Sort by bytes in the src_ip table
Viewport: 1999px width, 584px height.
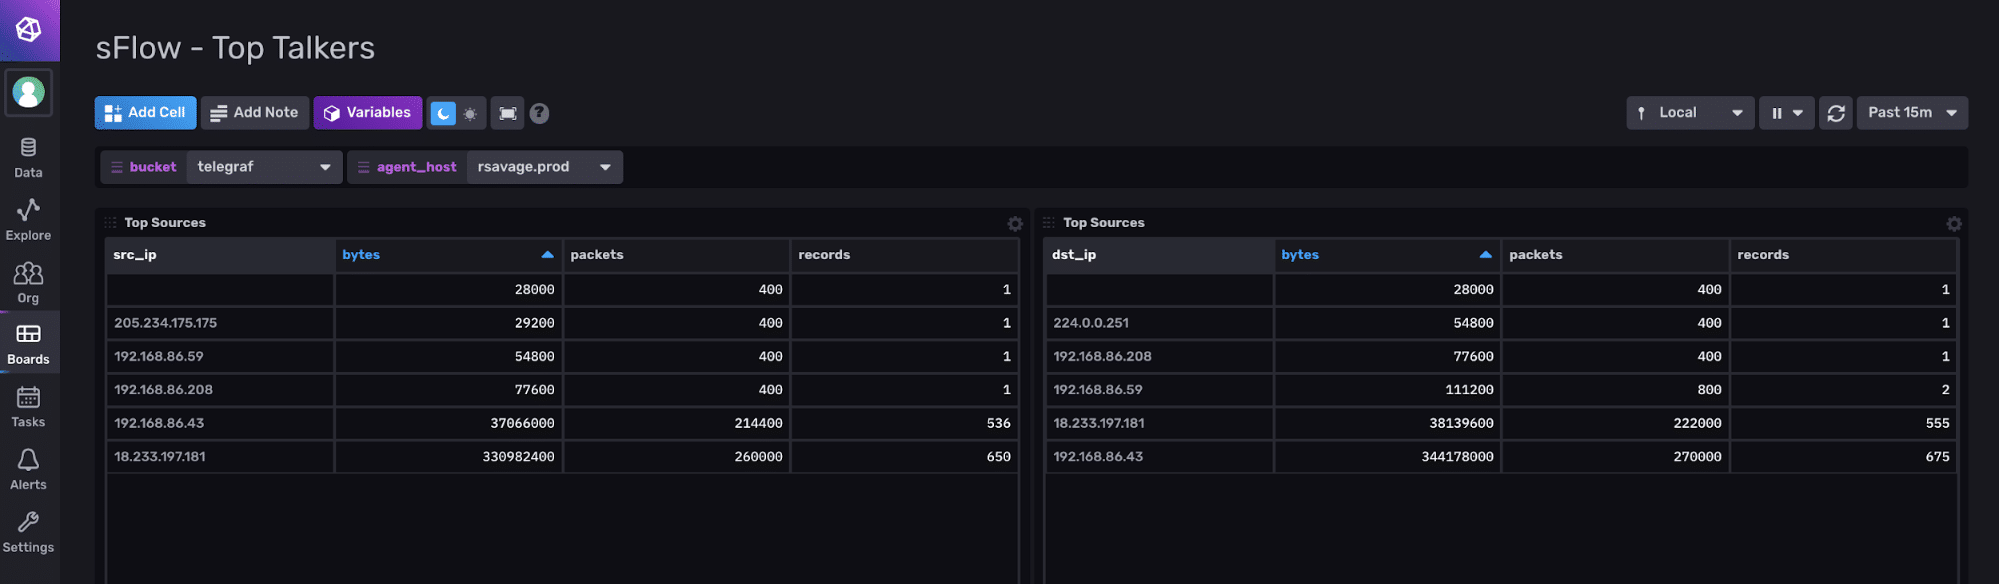click(448, 255)
